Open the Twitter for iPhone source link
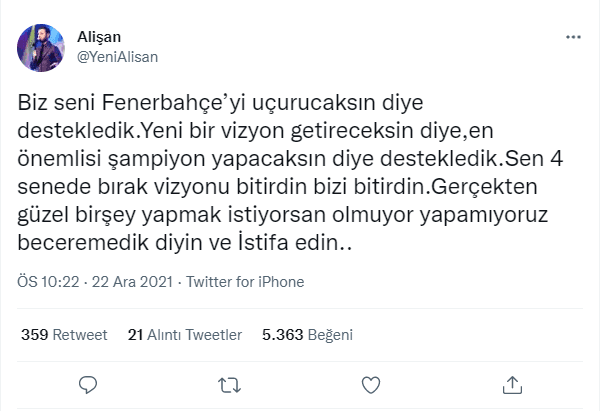The image size is (602, 411). pos(248,282)
